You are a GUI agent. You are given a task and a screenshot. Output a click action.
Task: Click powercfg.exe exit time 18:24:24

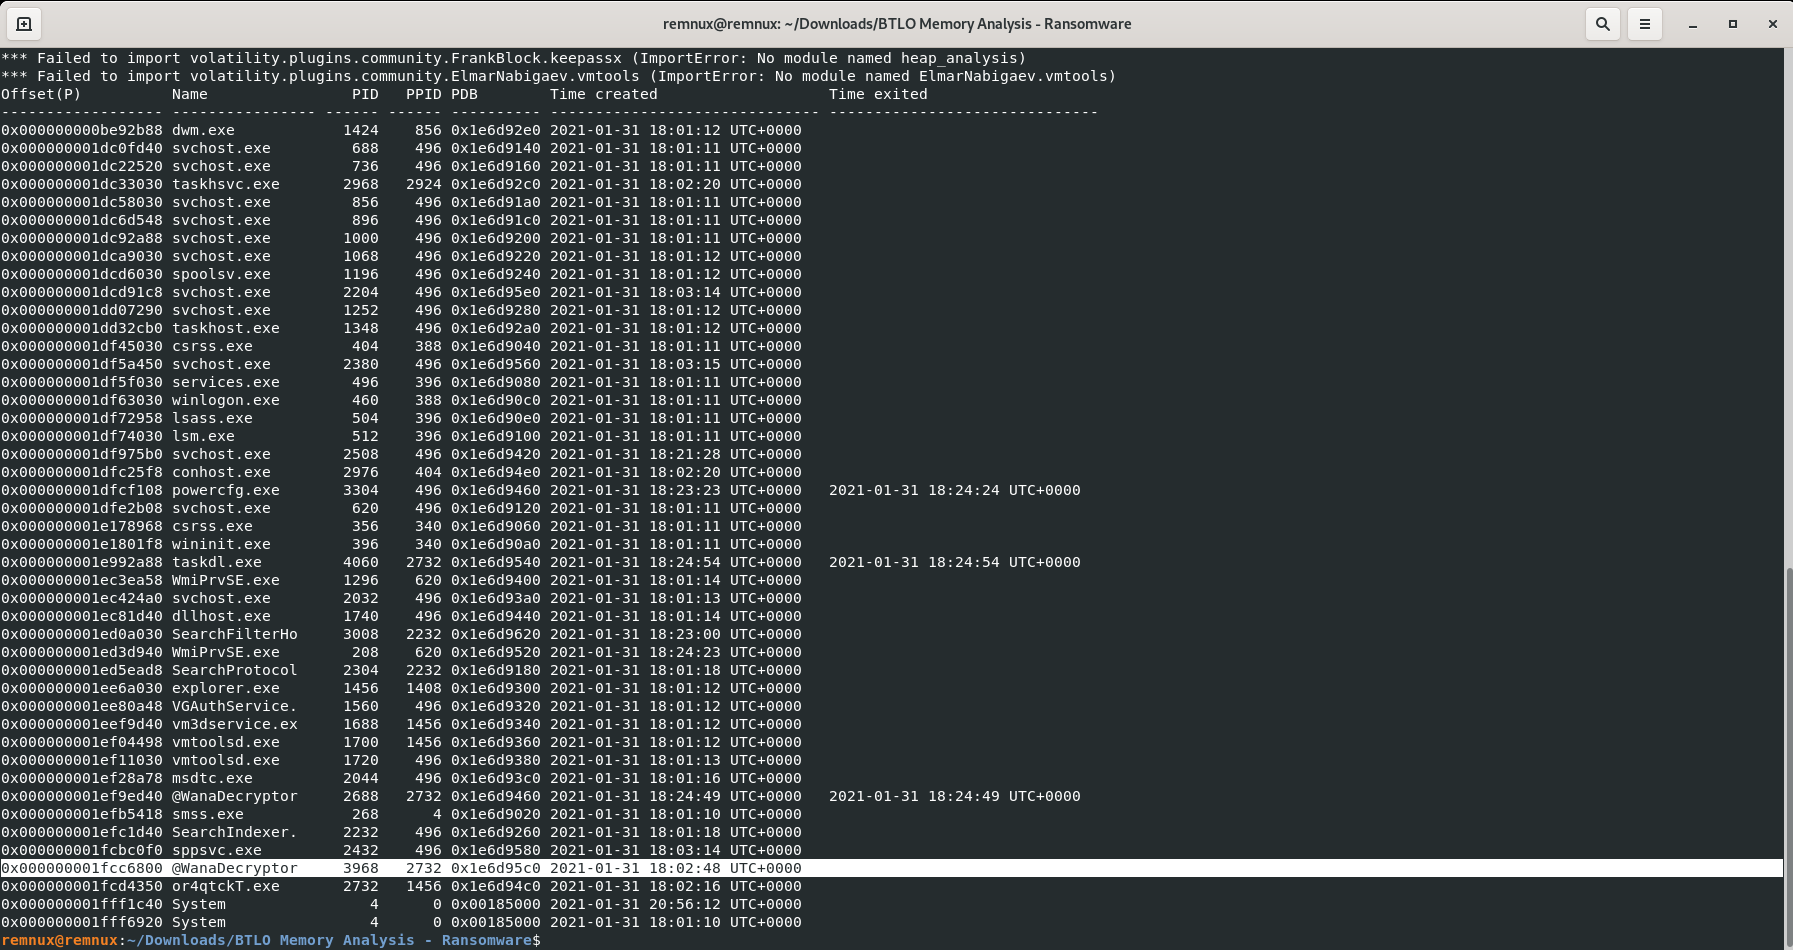coord(955,490)
